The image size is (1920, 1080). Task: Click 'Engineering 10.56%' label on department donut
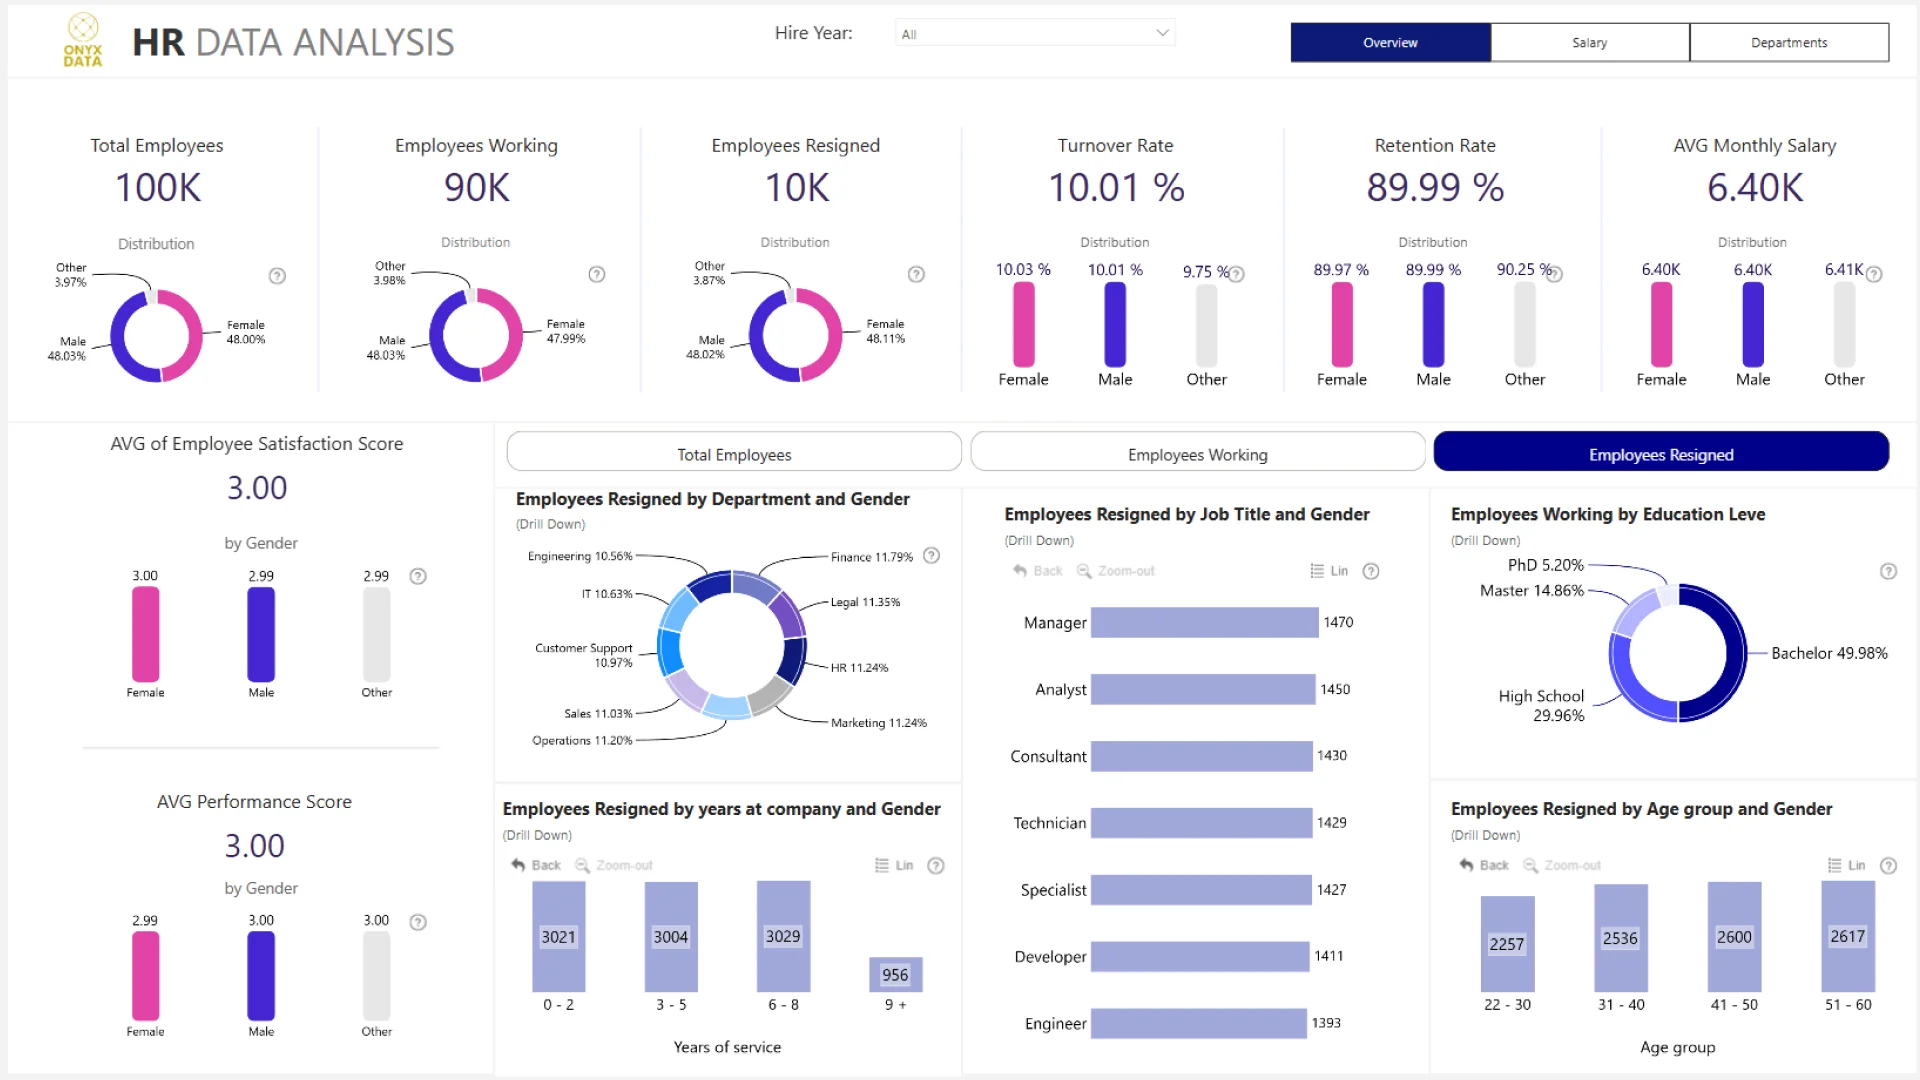tap(580, 556)
